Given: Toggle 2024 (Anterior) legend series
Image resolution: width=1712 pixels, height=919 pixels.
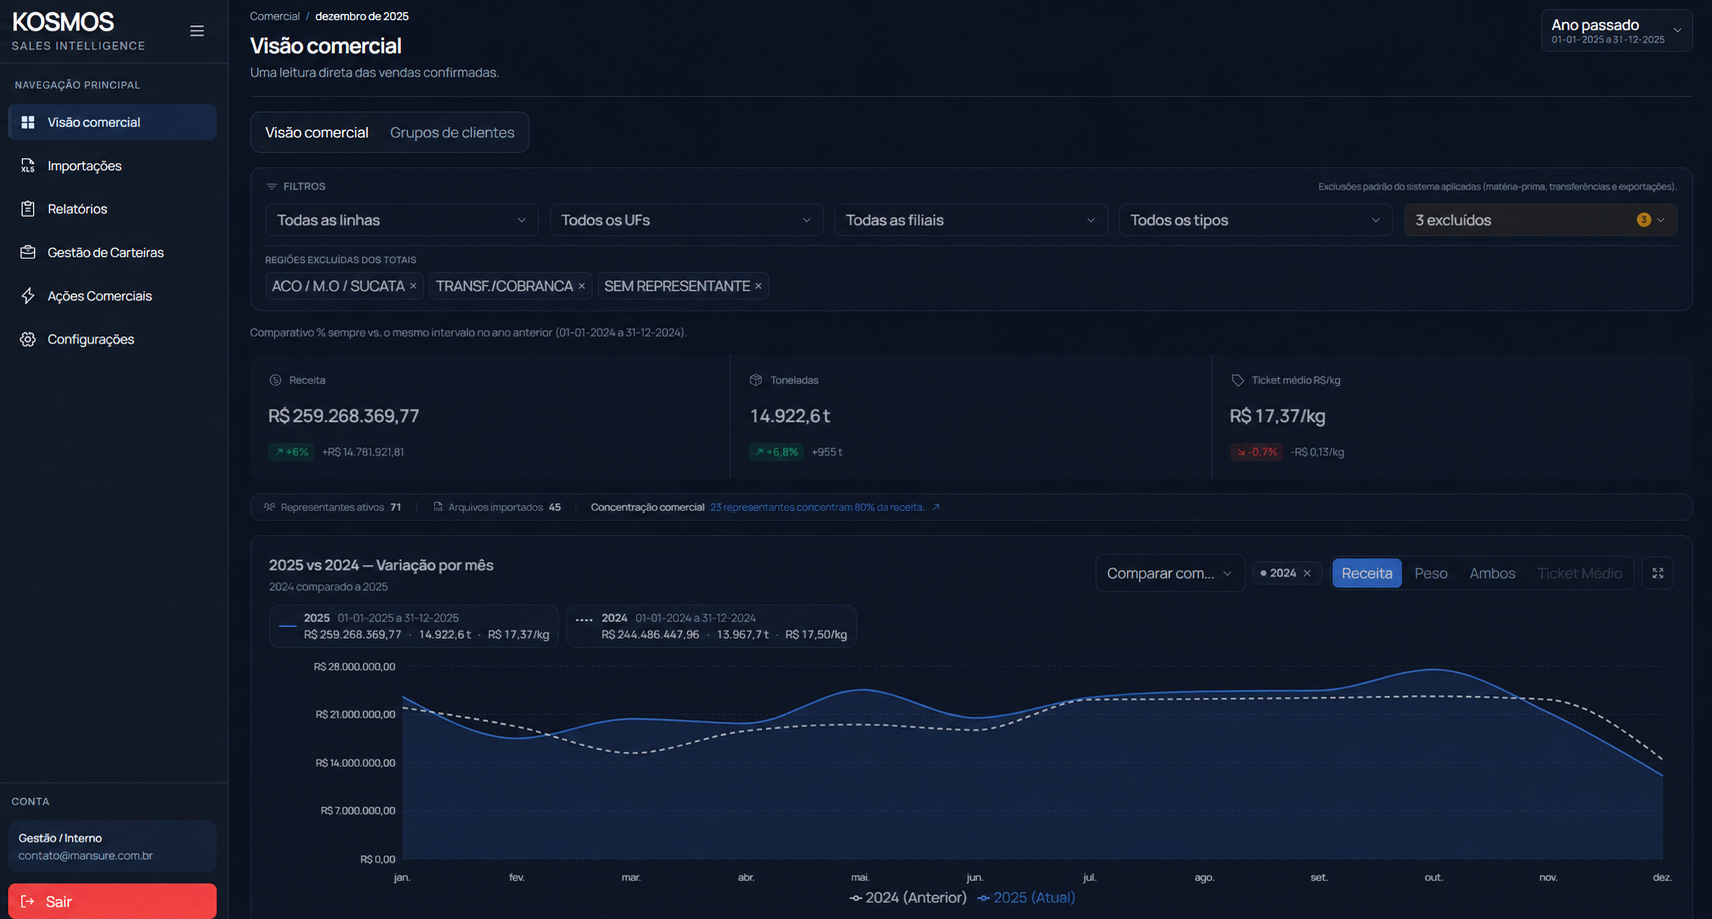Looking at the screenshot, I should [908, 898].
